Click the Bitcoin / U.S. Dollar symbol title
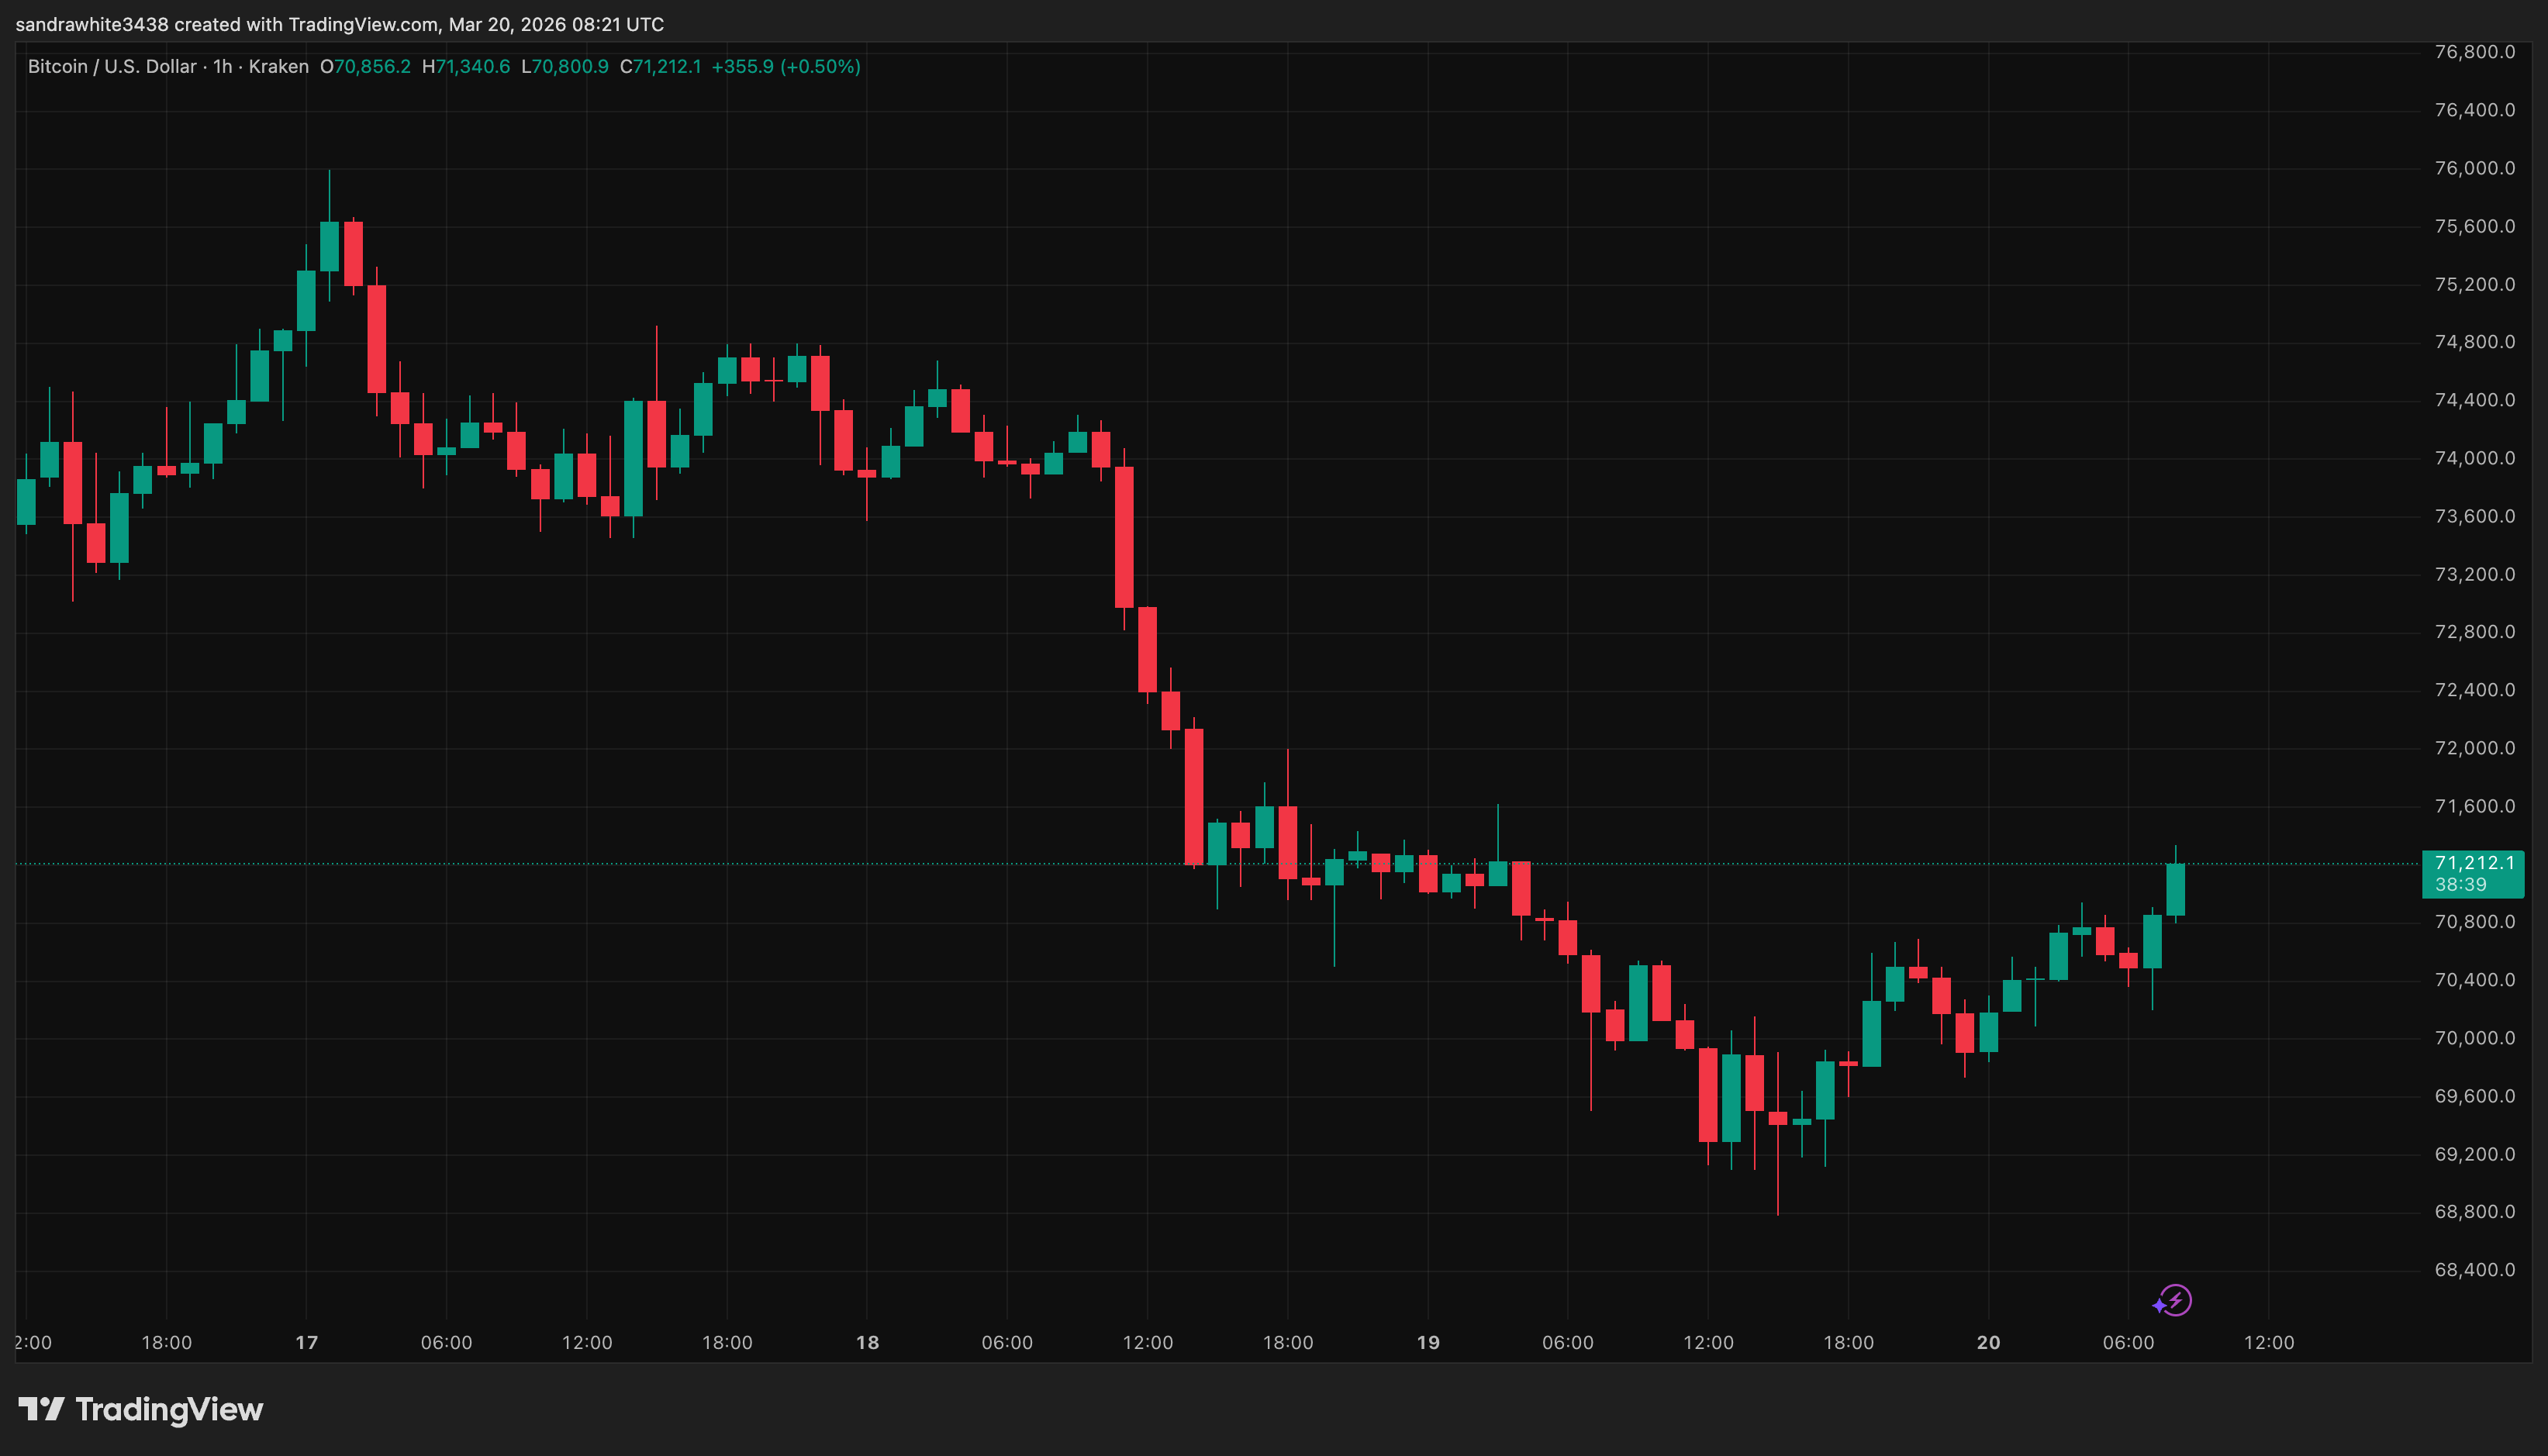The image size is (2548, 1456). (112, 67)
